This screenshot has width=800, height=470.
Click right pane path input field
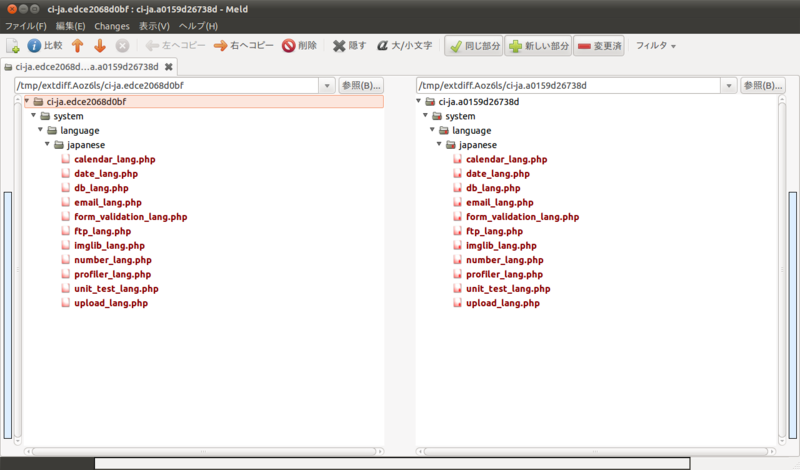[x=568, y=86]
